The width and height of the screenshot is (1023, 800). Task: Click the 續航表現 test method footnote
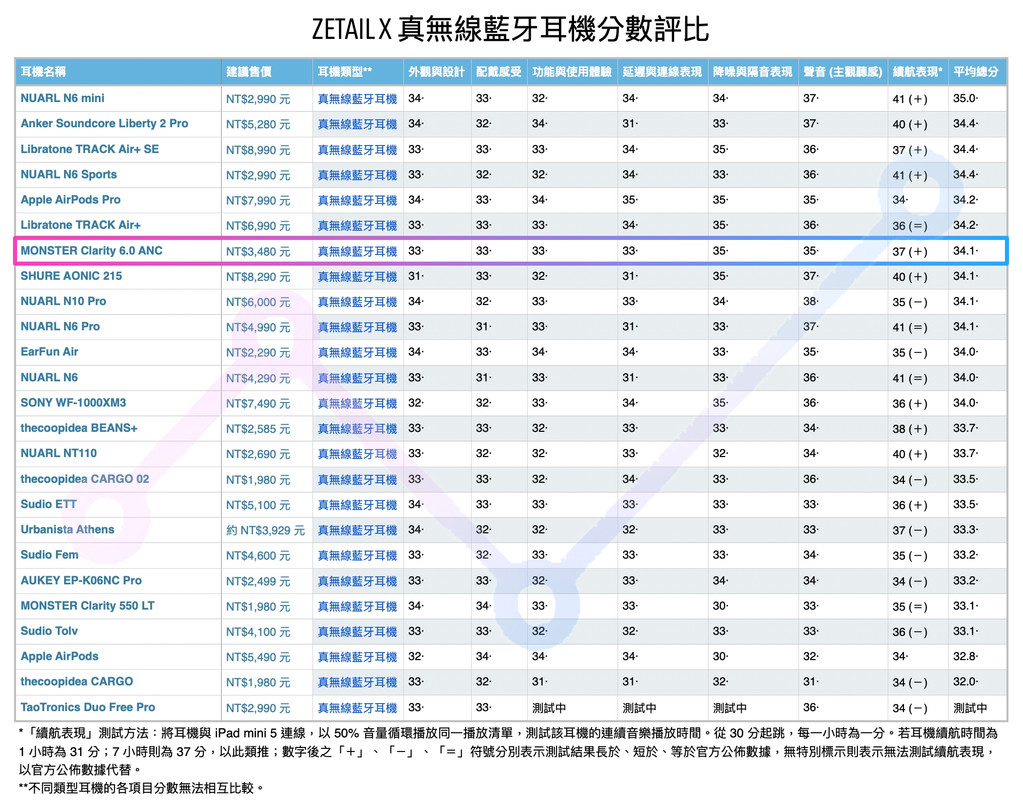pyautogui.click(x=508, y=751)
